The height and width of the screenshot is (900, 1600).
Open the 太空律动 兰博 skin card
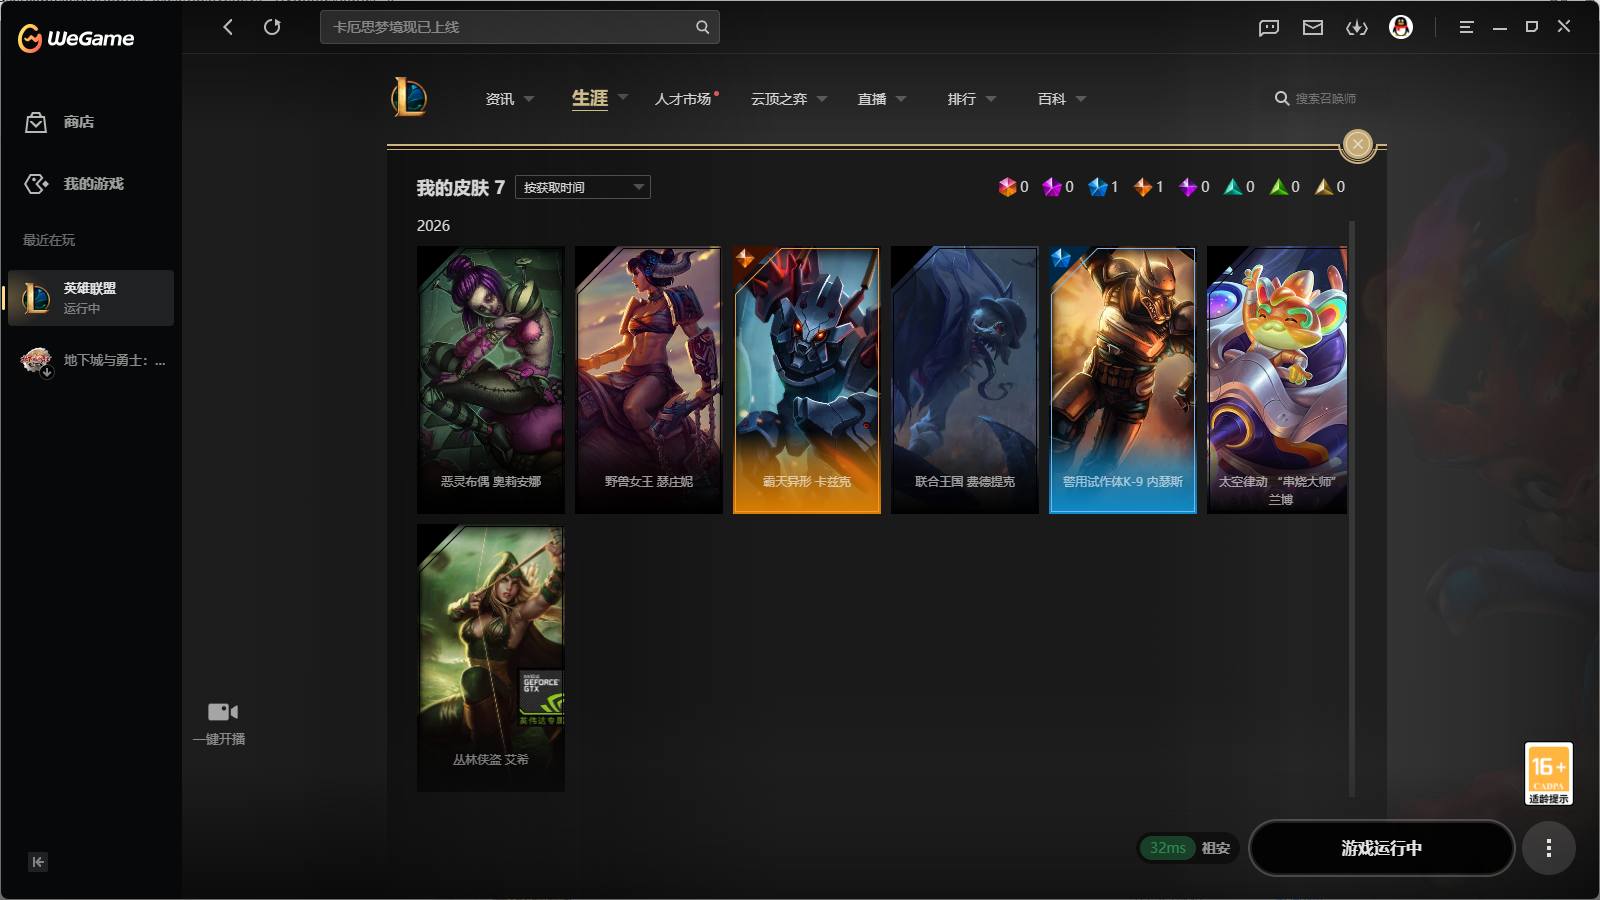click(x=1277, y=380)
